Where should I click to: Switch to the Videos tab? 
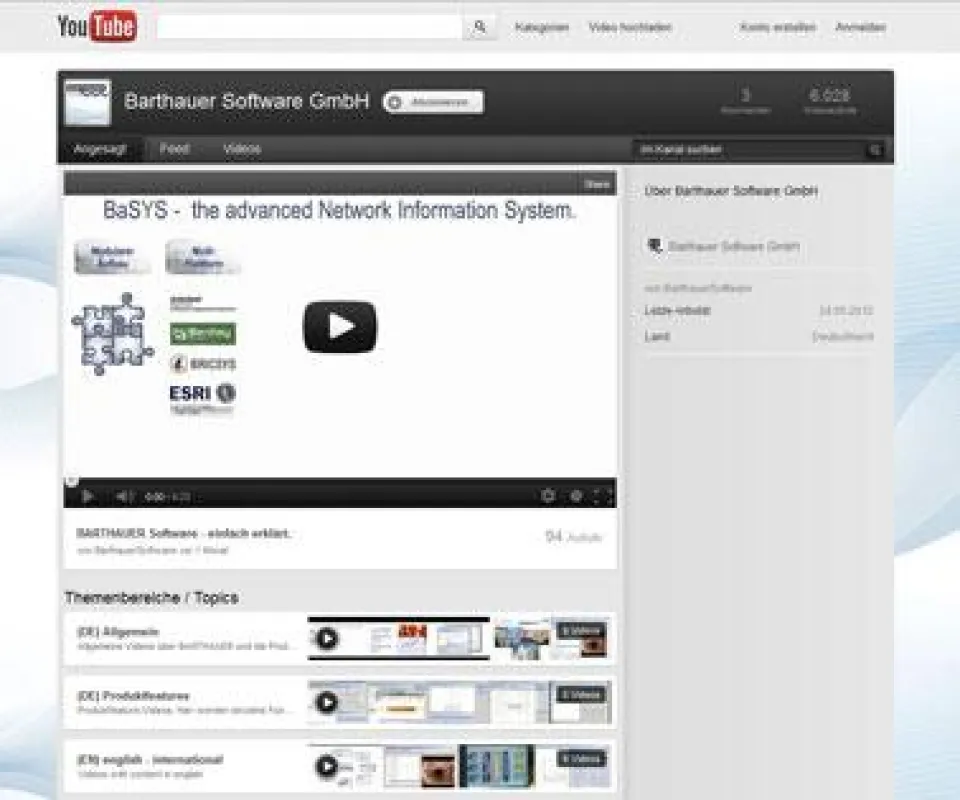[242, 149]
